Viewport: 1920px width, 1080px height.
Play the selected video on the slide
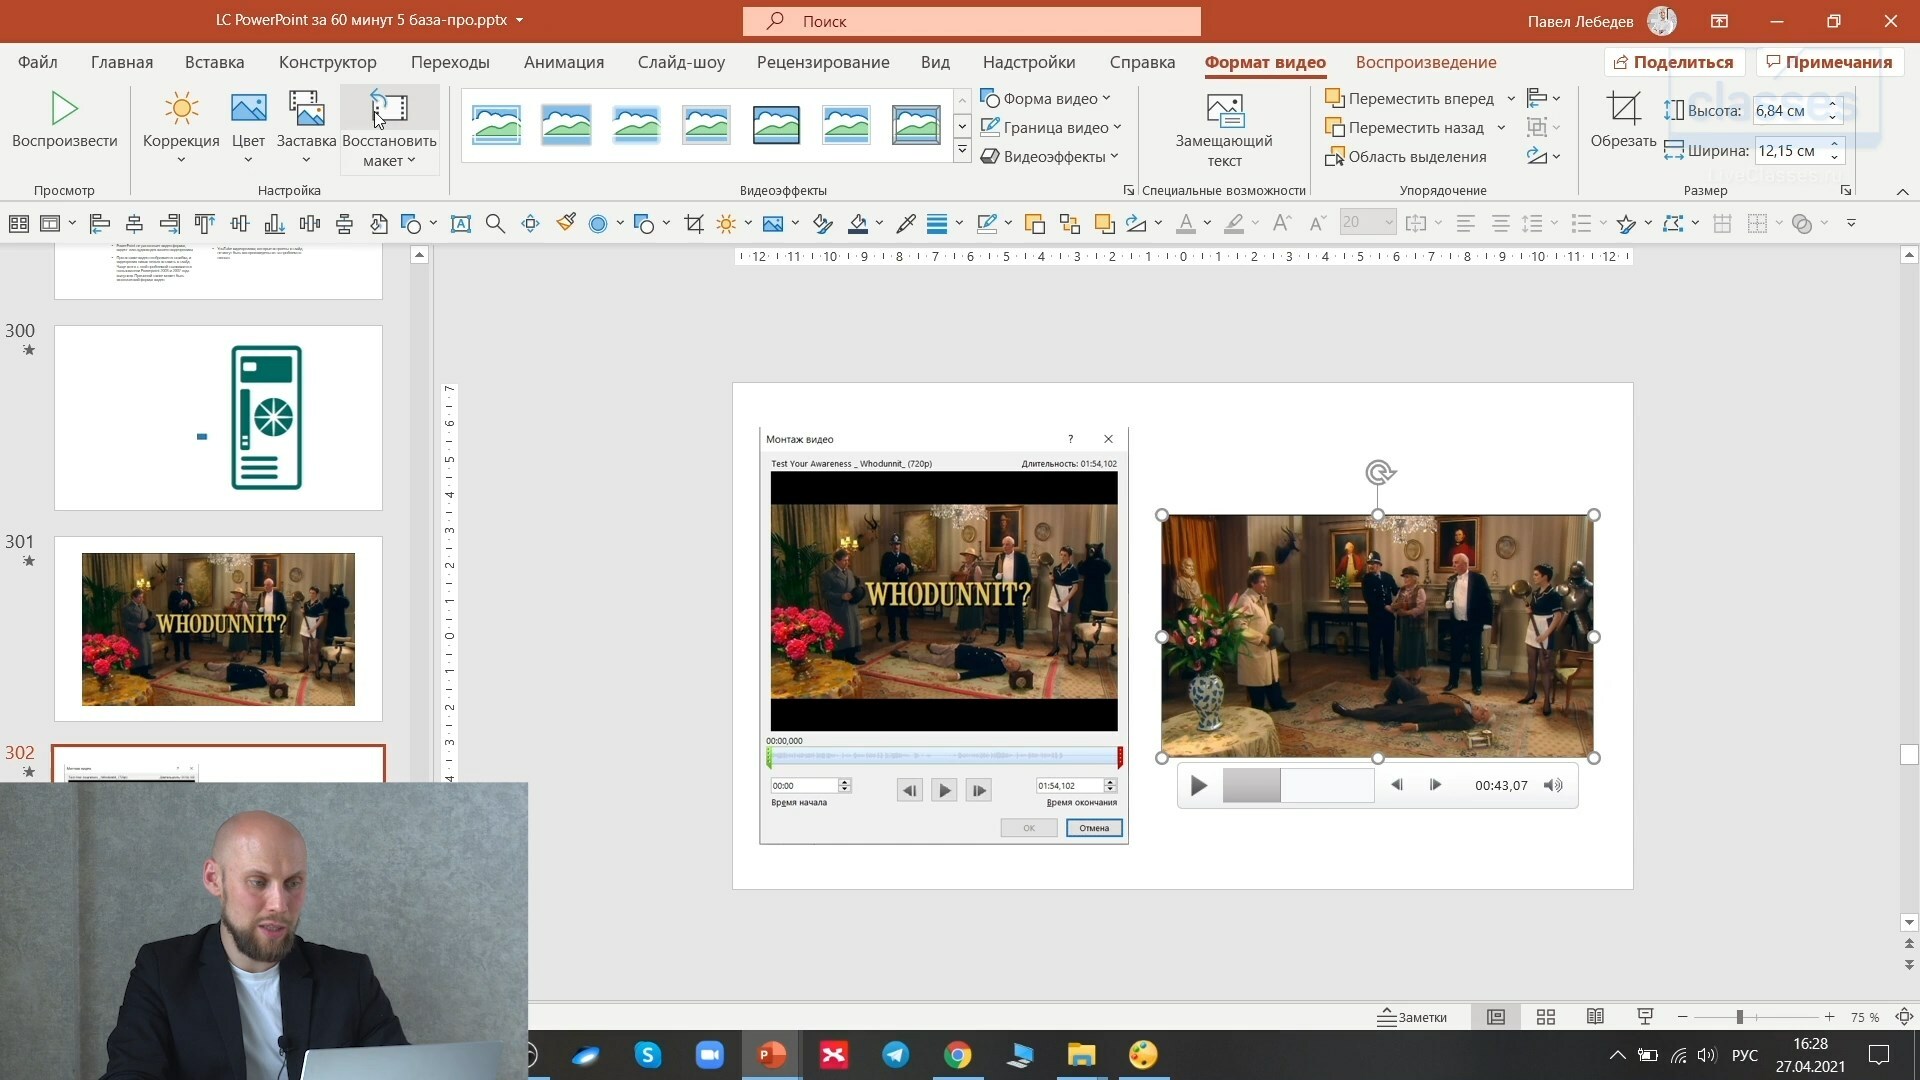(1198, 786)
